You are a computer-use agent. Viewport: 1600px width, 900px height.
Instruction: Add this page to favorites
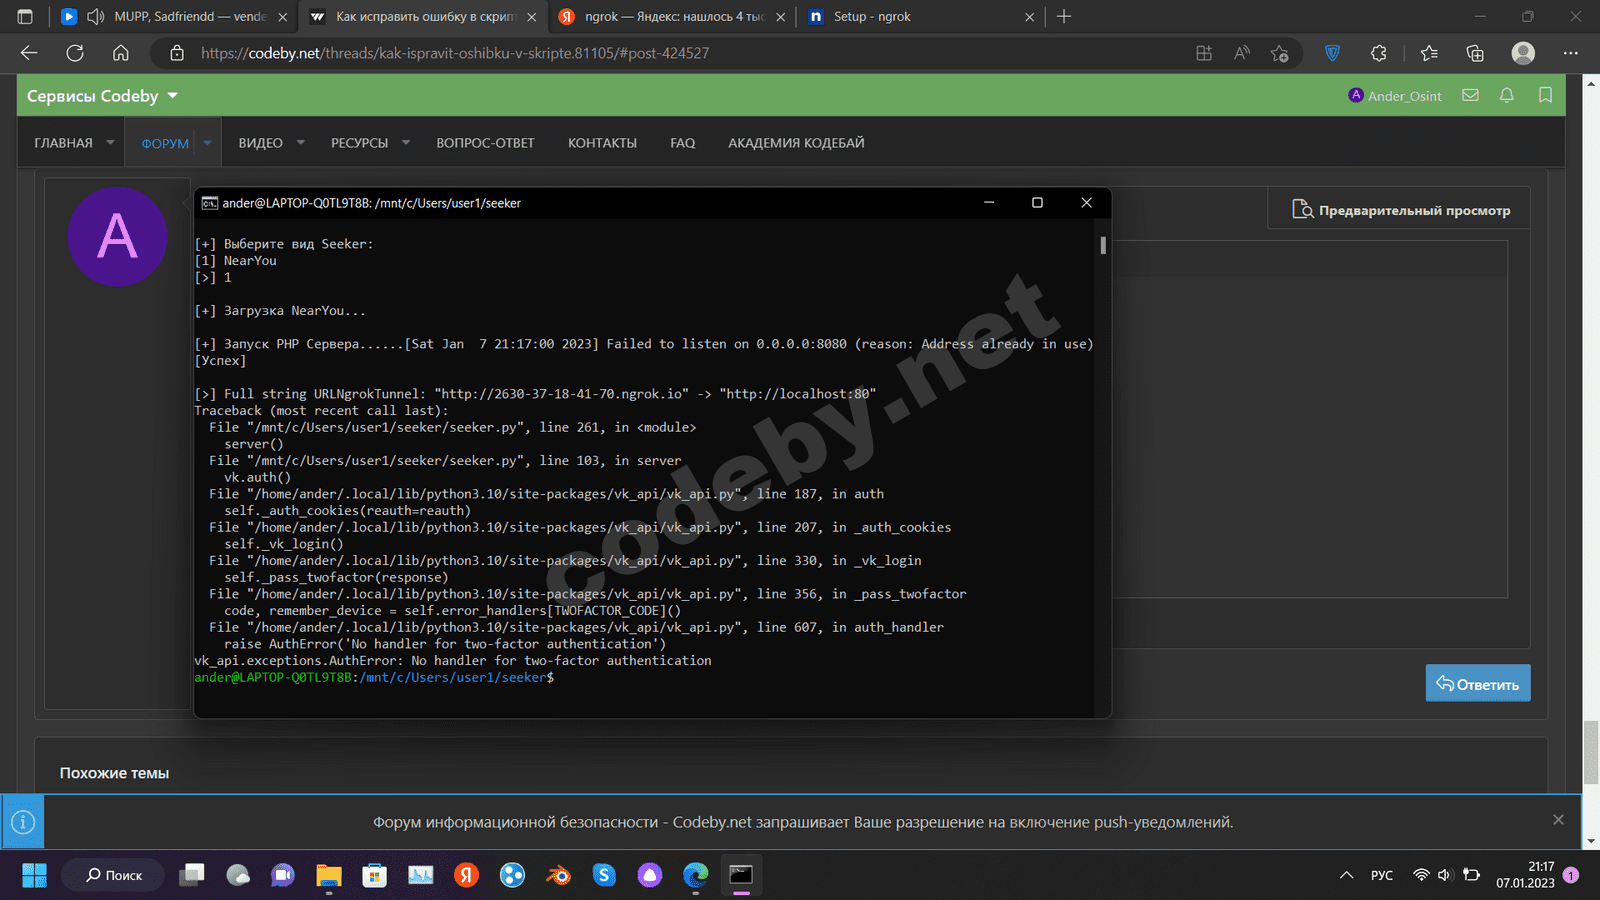1279,53
